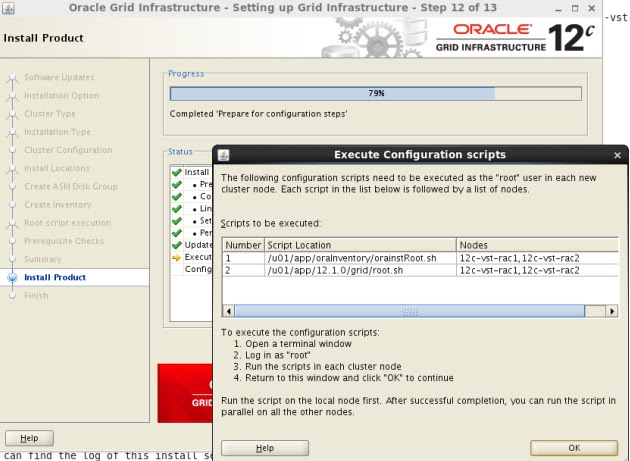Select number 1 cell in scripts table

[x=243, y=258]
